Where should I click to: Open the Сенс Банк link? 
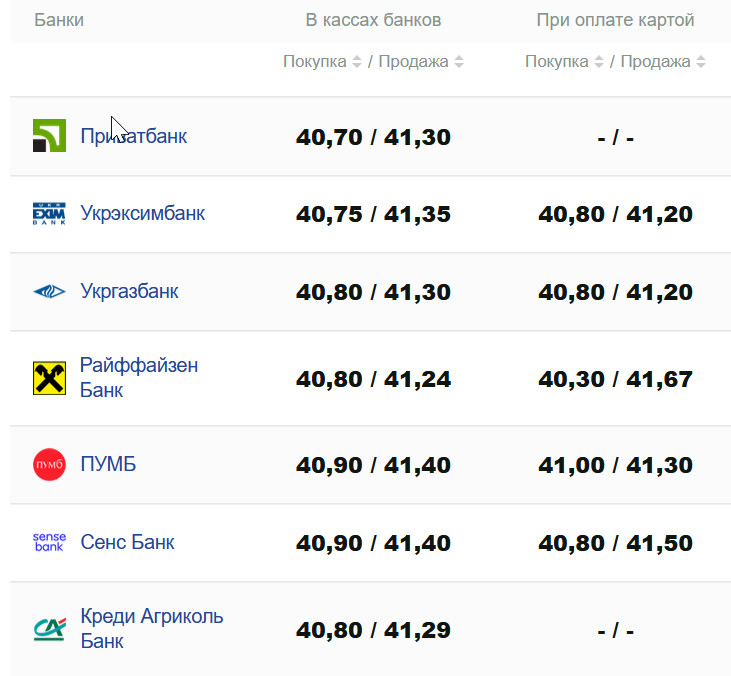pyautogui.click(x=127, y=542)
